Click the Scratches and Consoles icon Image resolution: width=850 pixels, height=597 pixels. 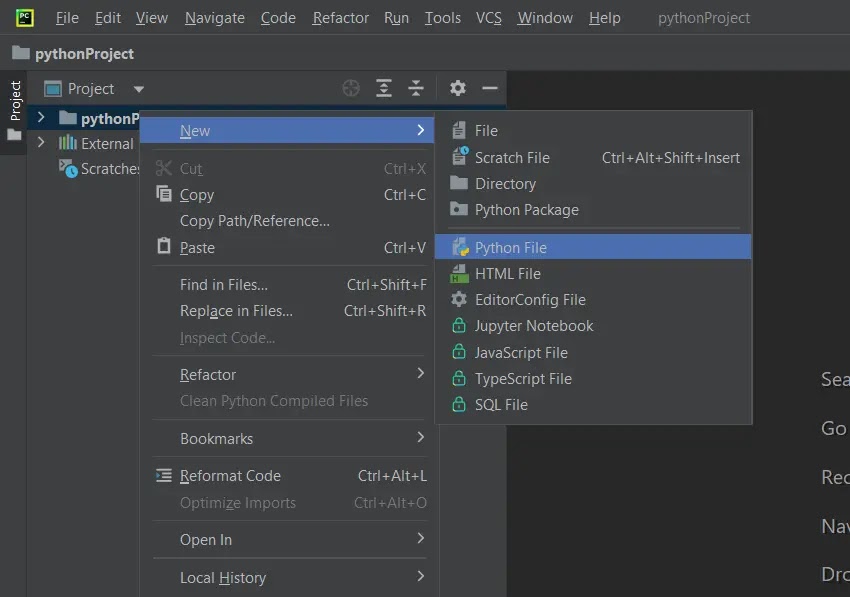(68, 169)
